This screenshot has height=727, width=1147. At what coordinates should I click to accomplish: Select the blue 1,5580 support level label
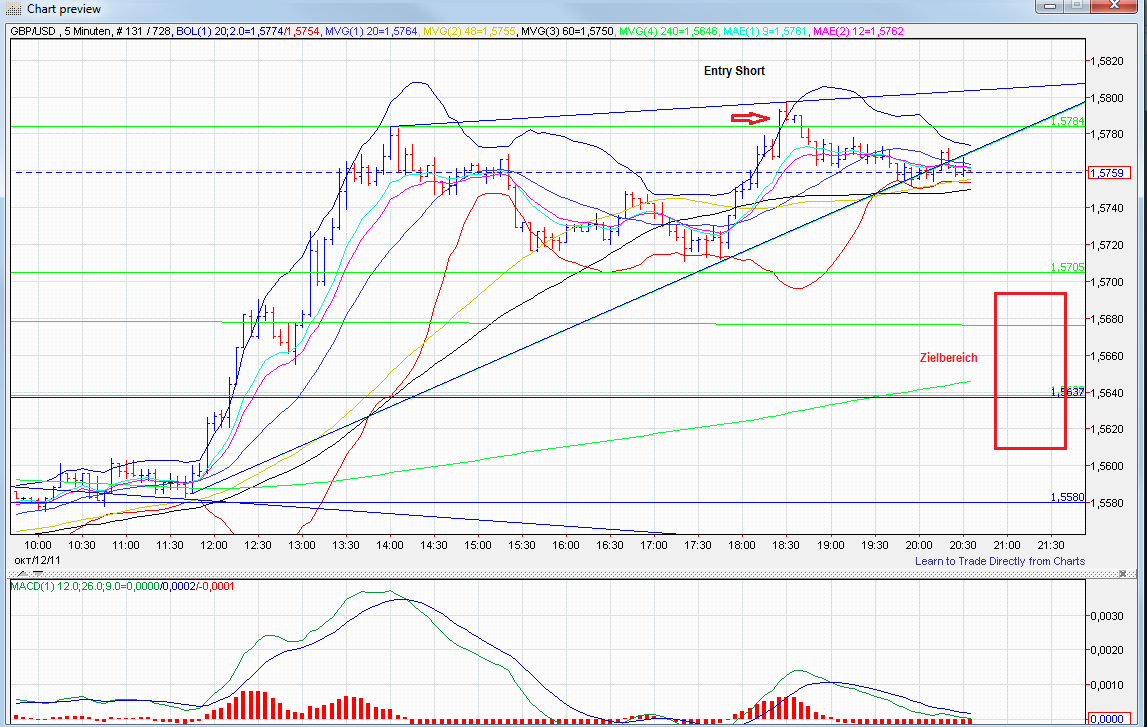tap(1060, 497)
